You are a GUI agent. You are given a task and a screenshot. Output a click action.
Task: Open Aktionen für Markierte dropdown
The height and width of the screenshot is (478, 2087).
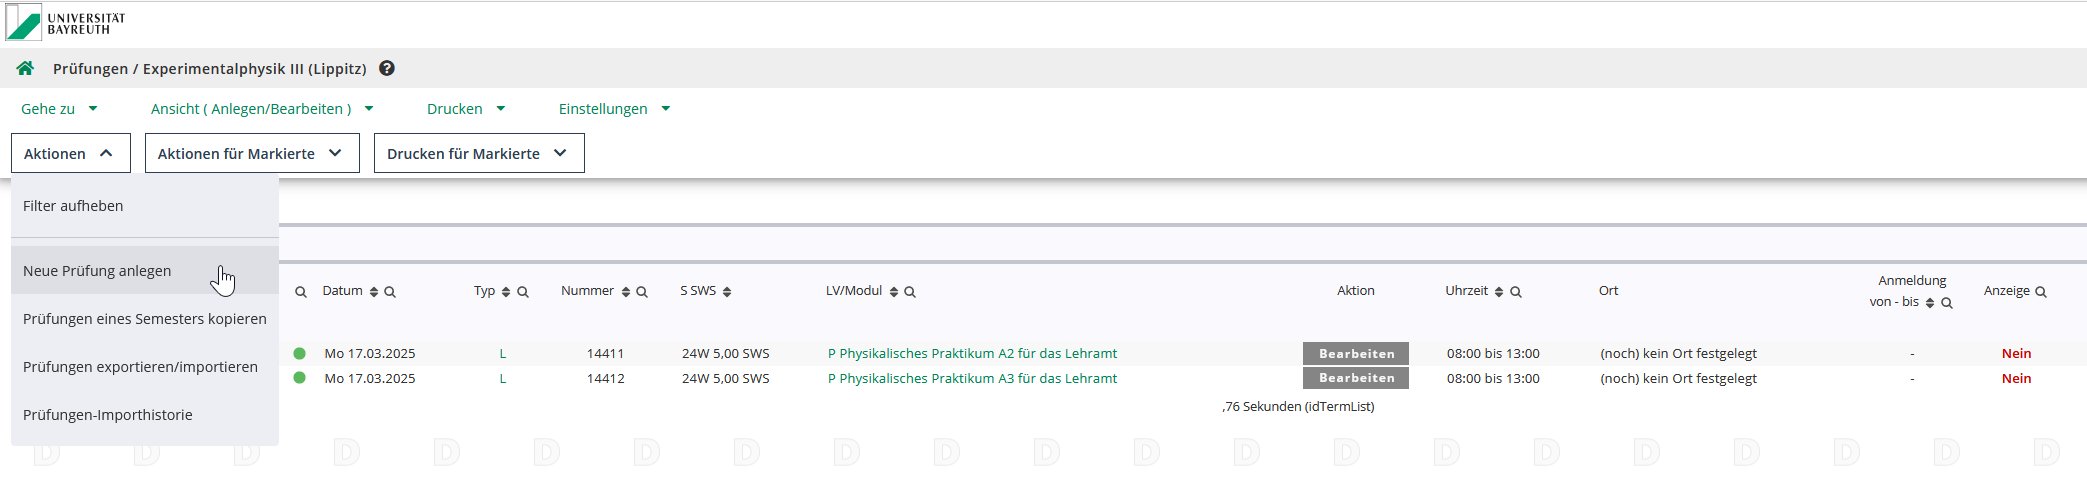pyautogui.click(x=251, y=153)
